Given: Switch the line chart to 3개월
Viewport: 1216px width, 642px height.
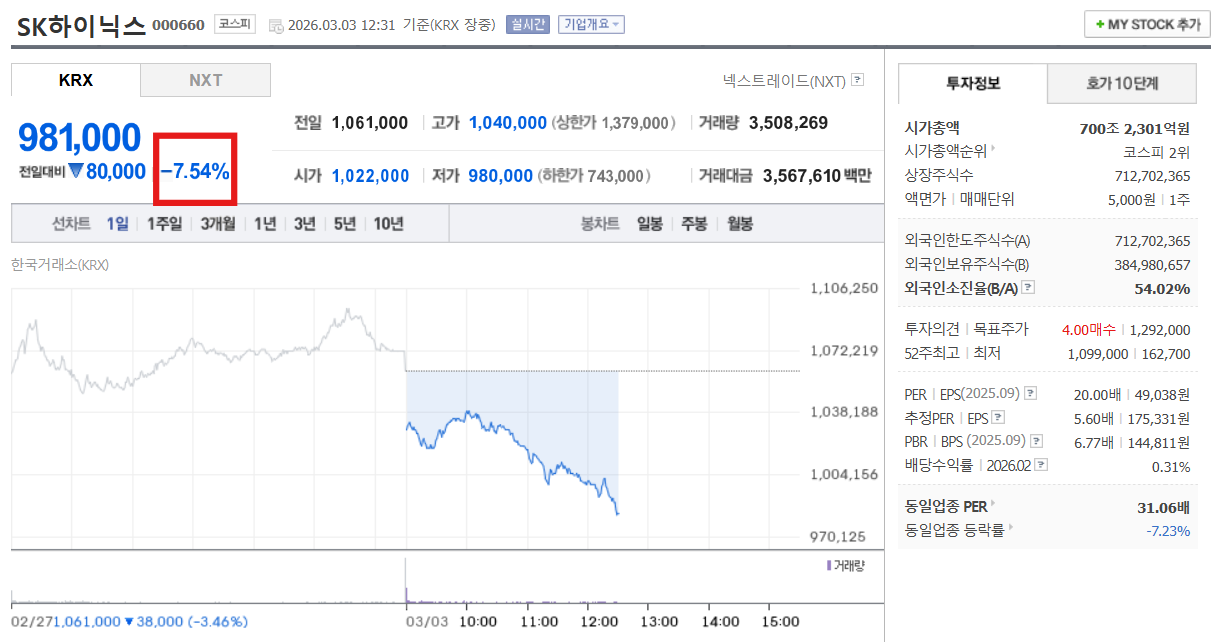Looking at the screenshot, I should pos(217,224).
